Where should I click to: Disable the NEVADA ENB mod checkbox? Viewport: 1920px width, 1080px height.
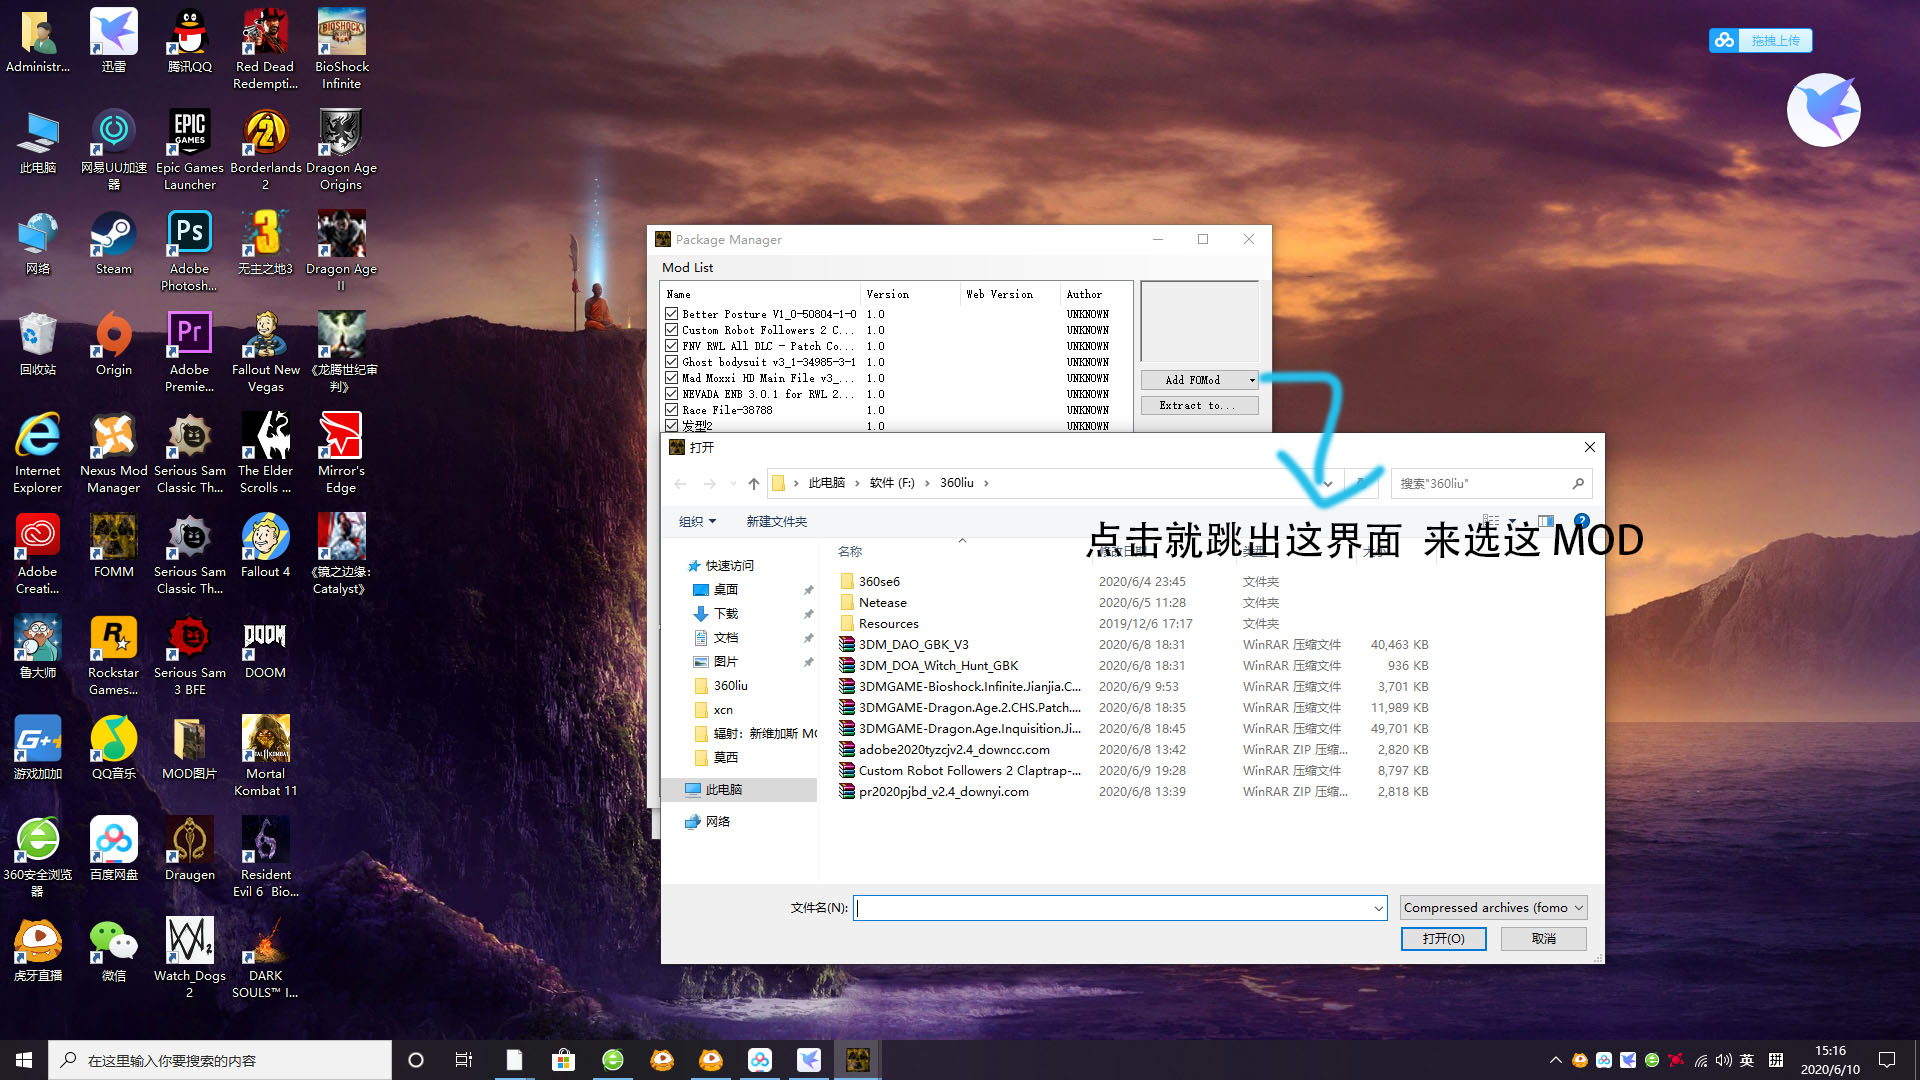tap(672, 394)
